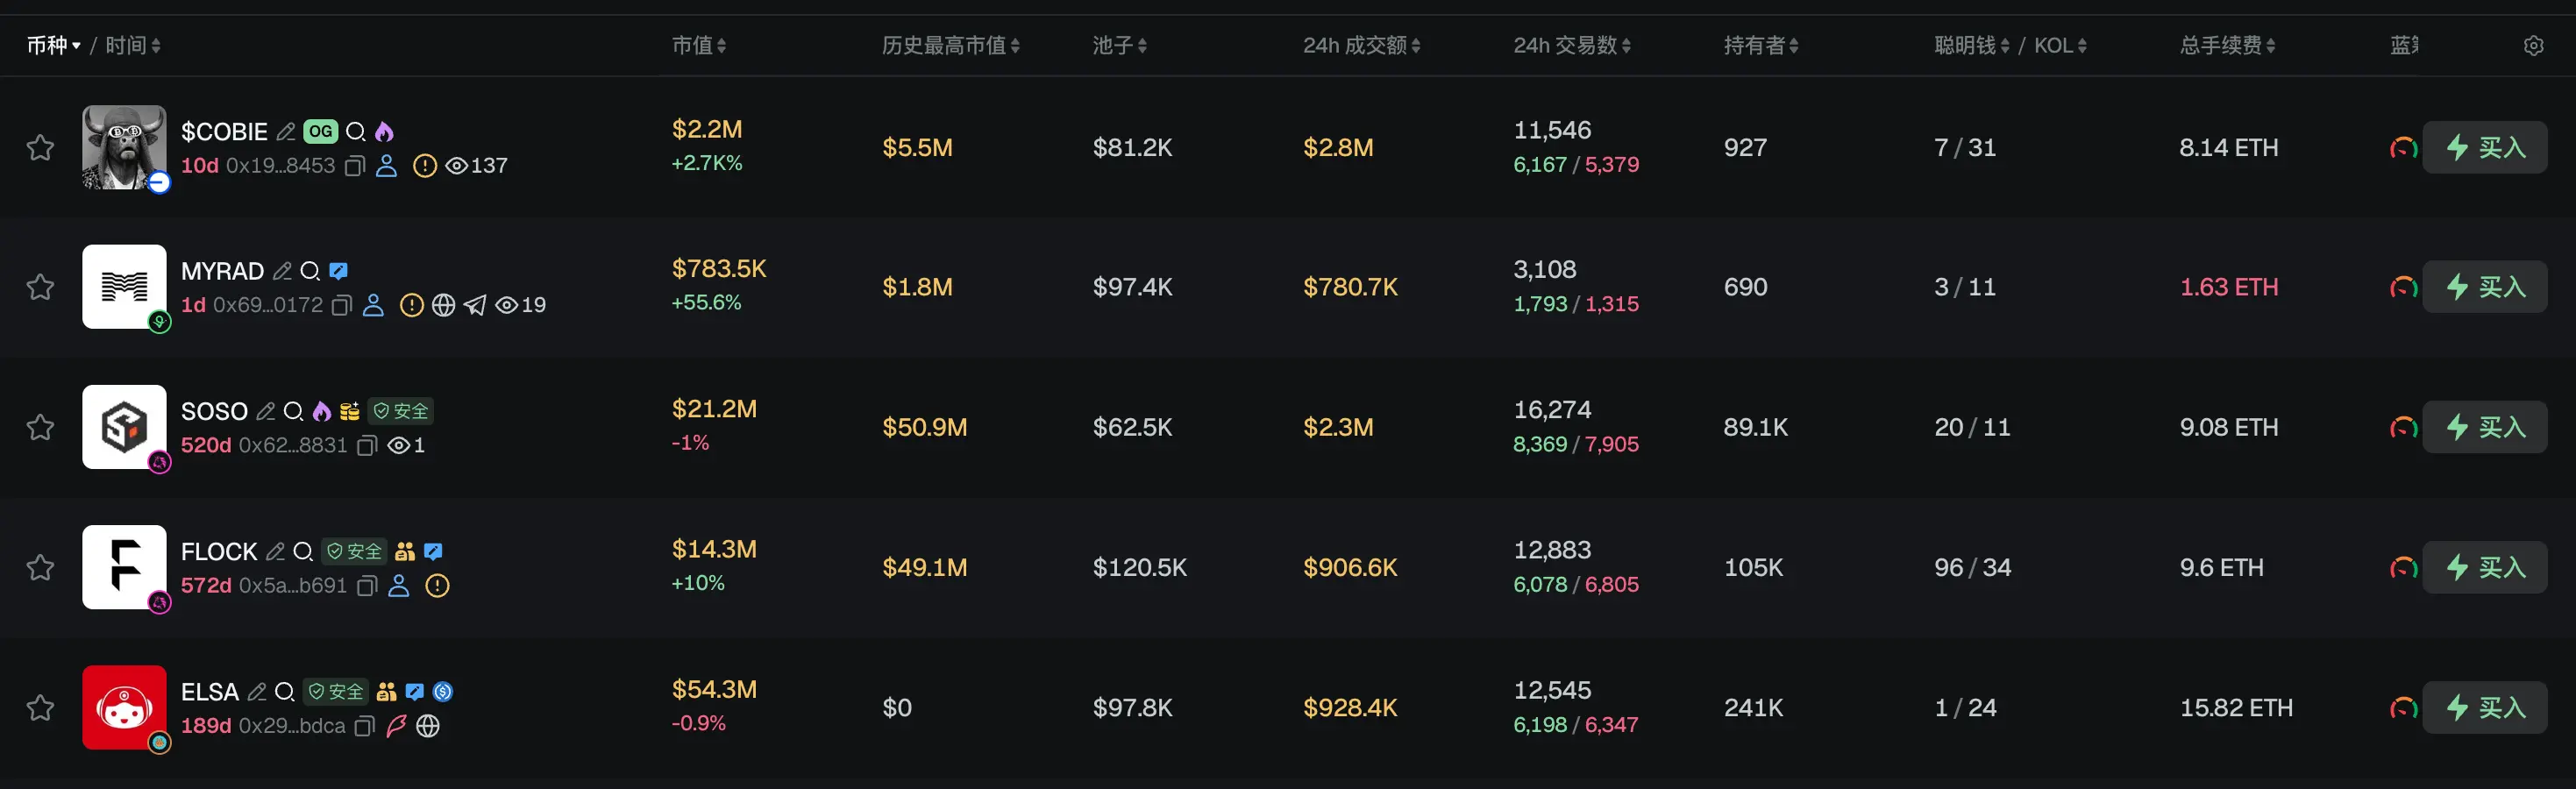
Task: Copy SOSO contract address 0x62...8831
Action: coord(366,446)
